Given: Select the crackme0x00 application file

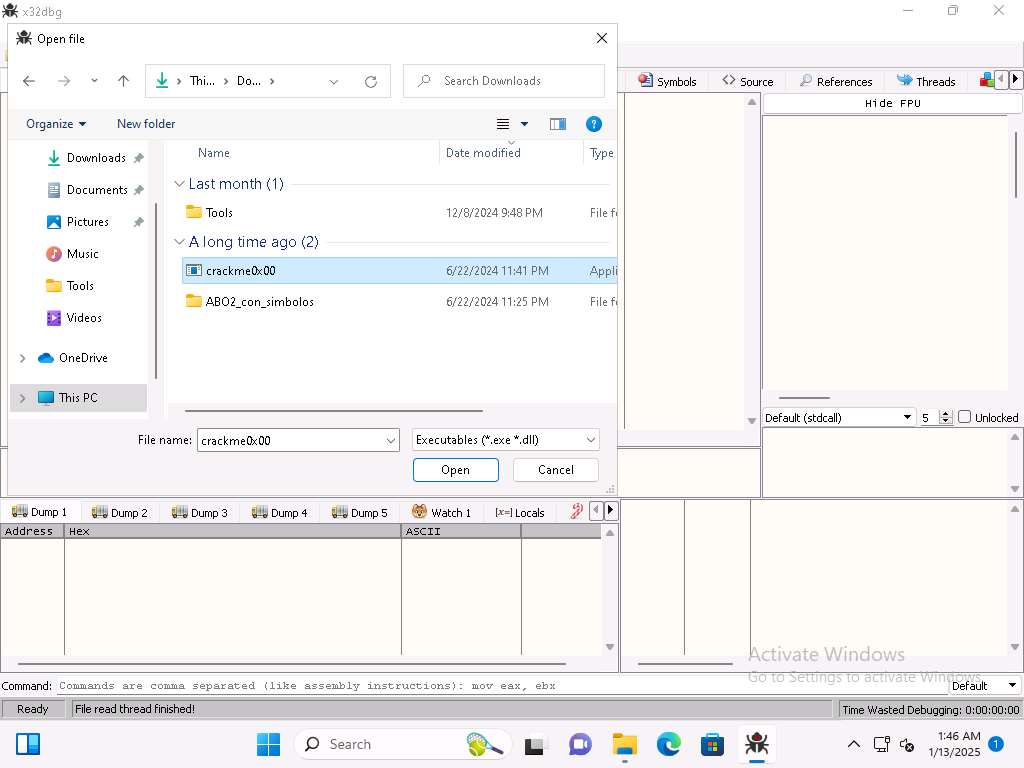Looking at the screenshot, I should tap(241, 270).
